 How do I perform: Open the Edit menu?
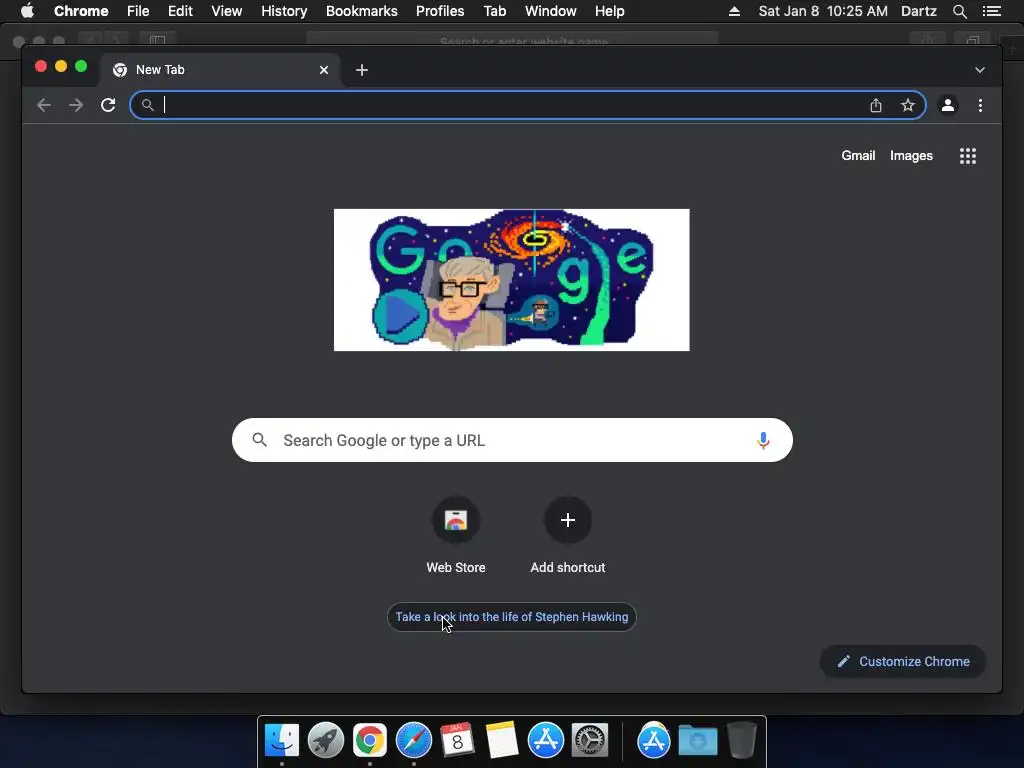click(x=180, y=11)
